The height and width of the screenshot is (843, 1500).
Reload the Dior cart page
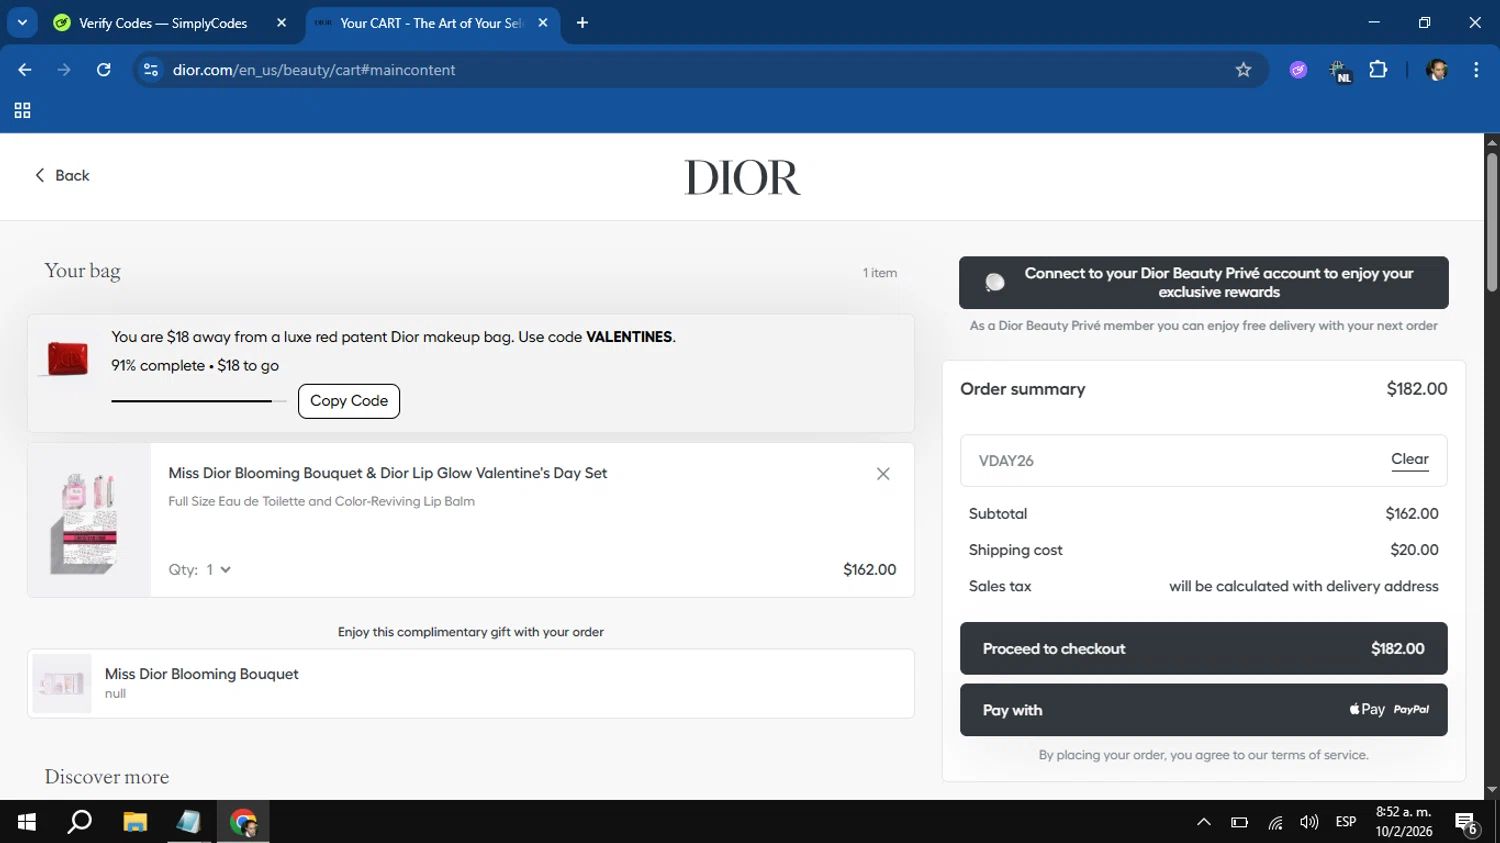[x=103, y=70]
